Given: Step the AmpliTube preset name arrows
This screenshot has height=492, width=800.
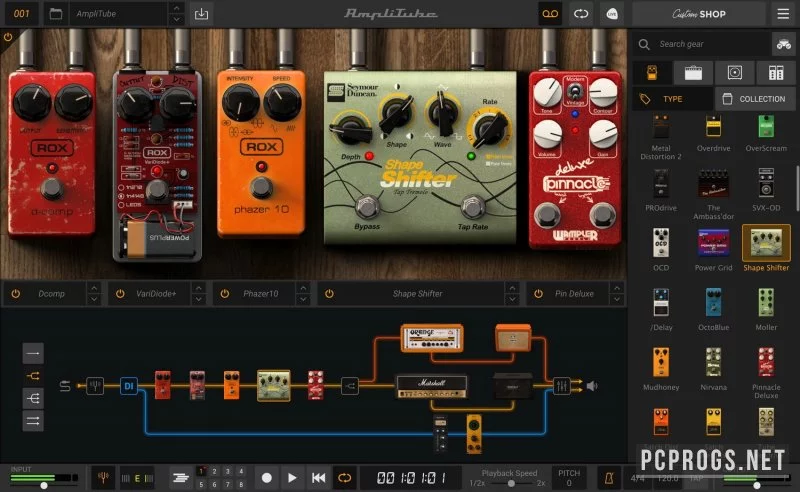Looking at the screenshot, I should pyautogui.click(x=176, y=14).
